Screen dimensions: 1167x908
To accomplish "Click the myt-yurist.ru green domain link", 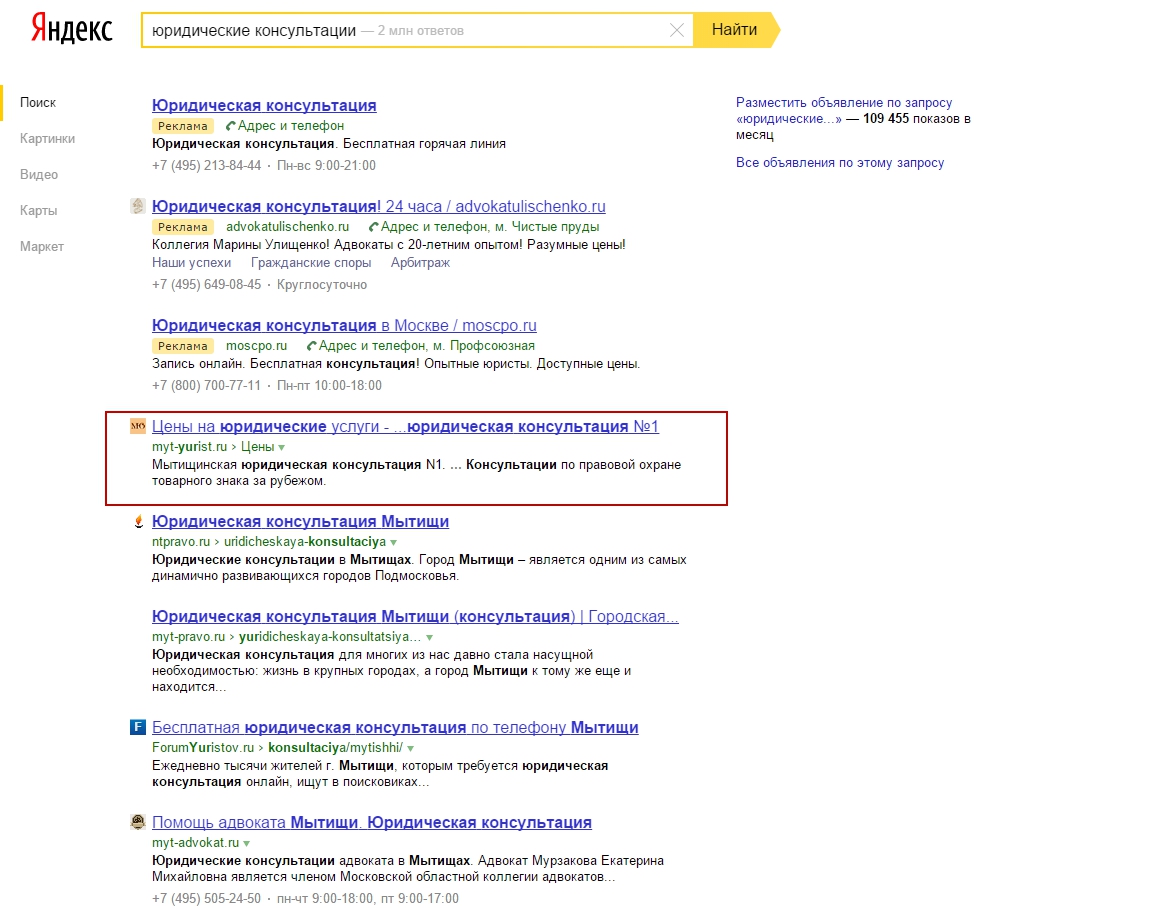I will click(189, 447).
